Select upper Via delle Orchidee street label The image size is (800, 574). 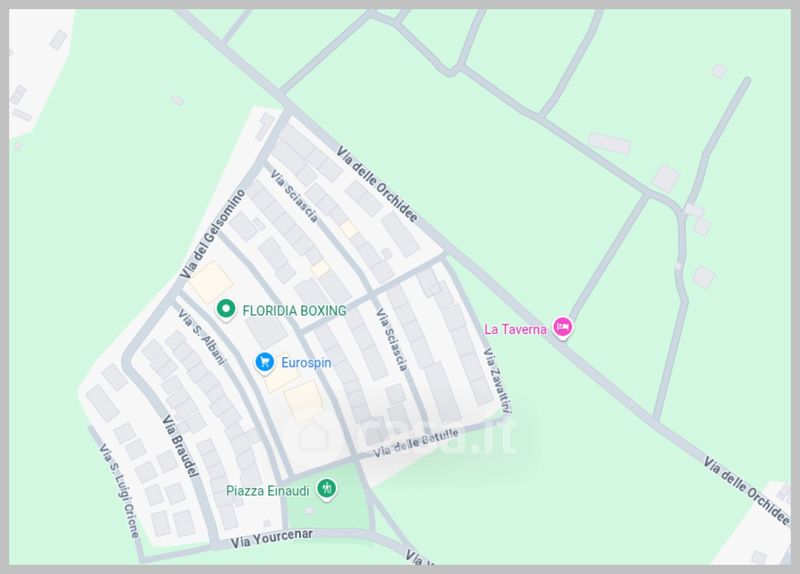tap(377, 184)
